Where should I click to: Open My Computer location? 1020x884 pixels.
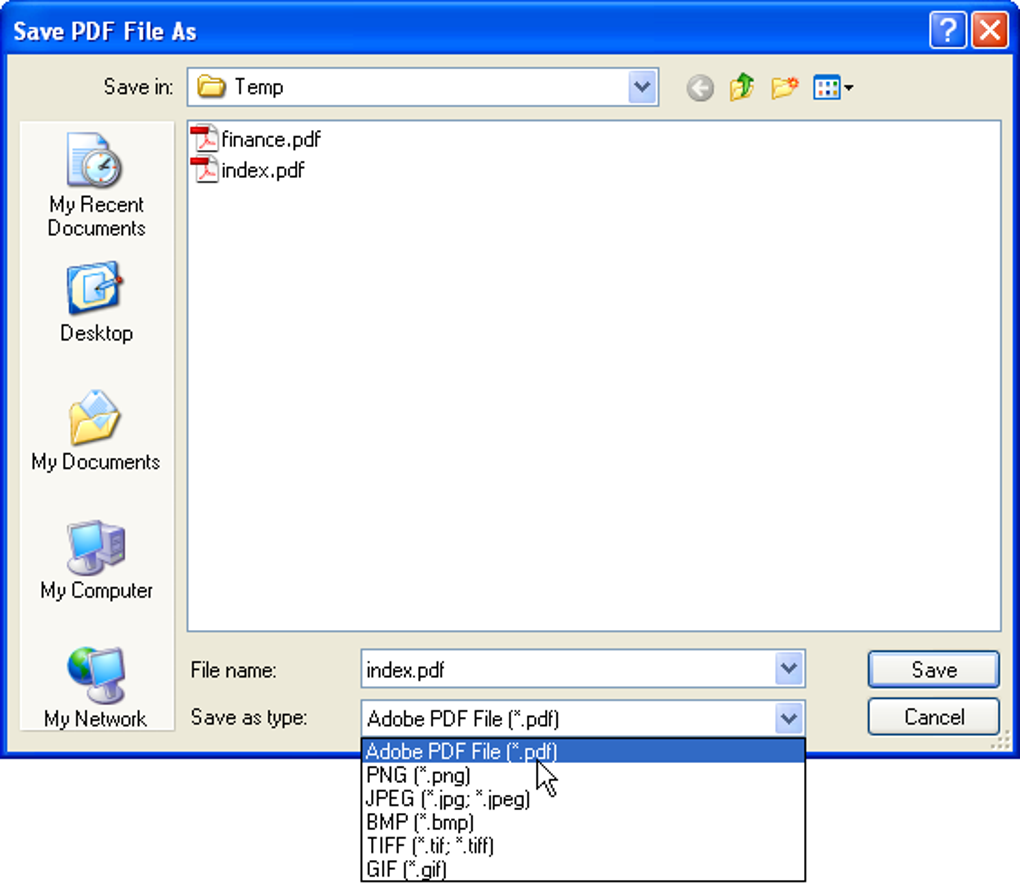96,559
